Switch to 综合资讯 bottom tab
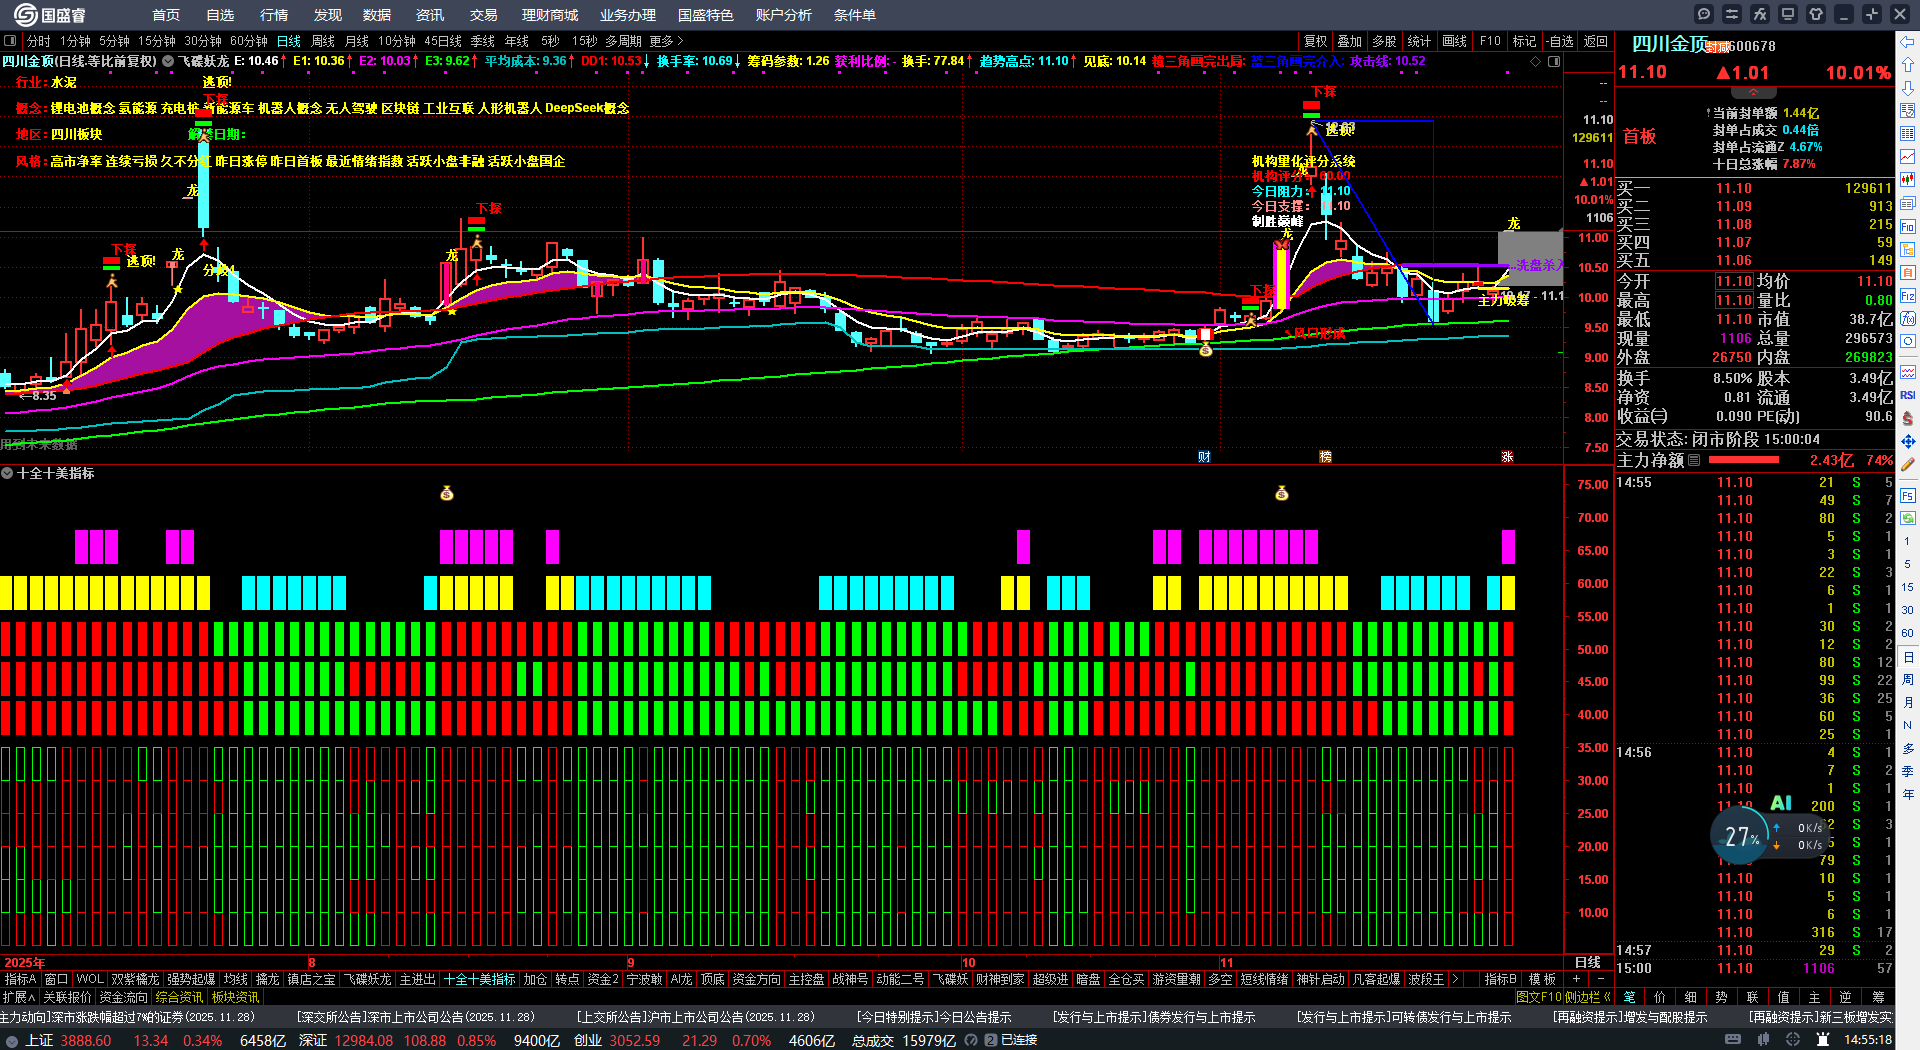This screenshot has width=1920, height=1050. (x=179, y=997)
